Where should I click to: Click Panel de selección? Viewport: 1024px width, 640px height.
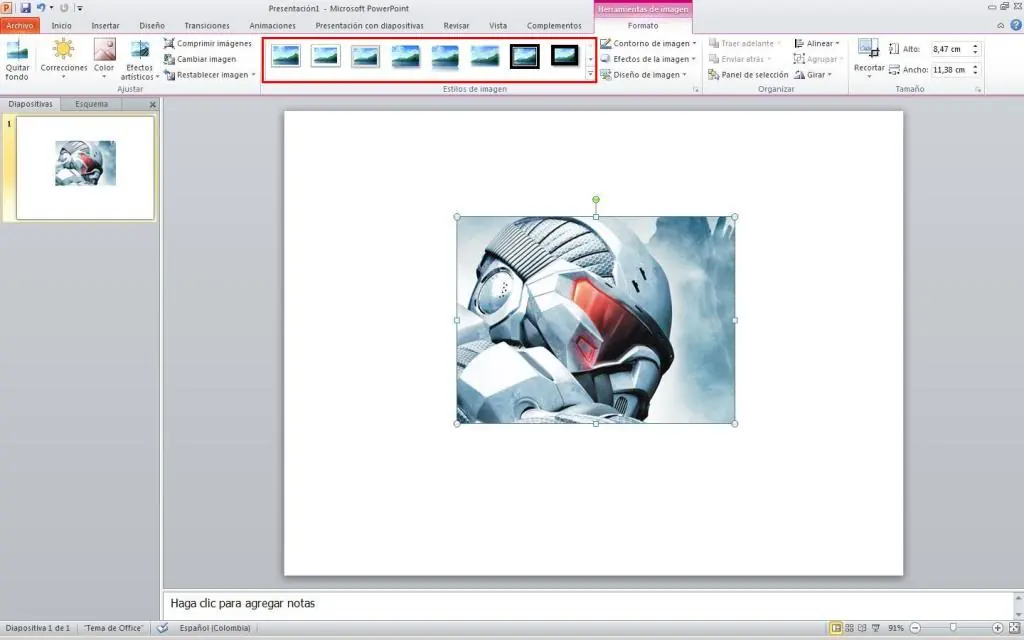pyautogui.click(x=748, y=74)
